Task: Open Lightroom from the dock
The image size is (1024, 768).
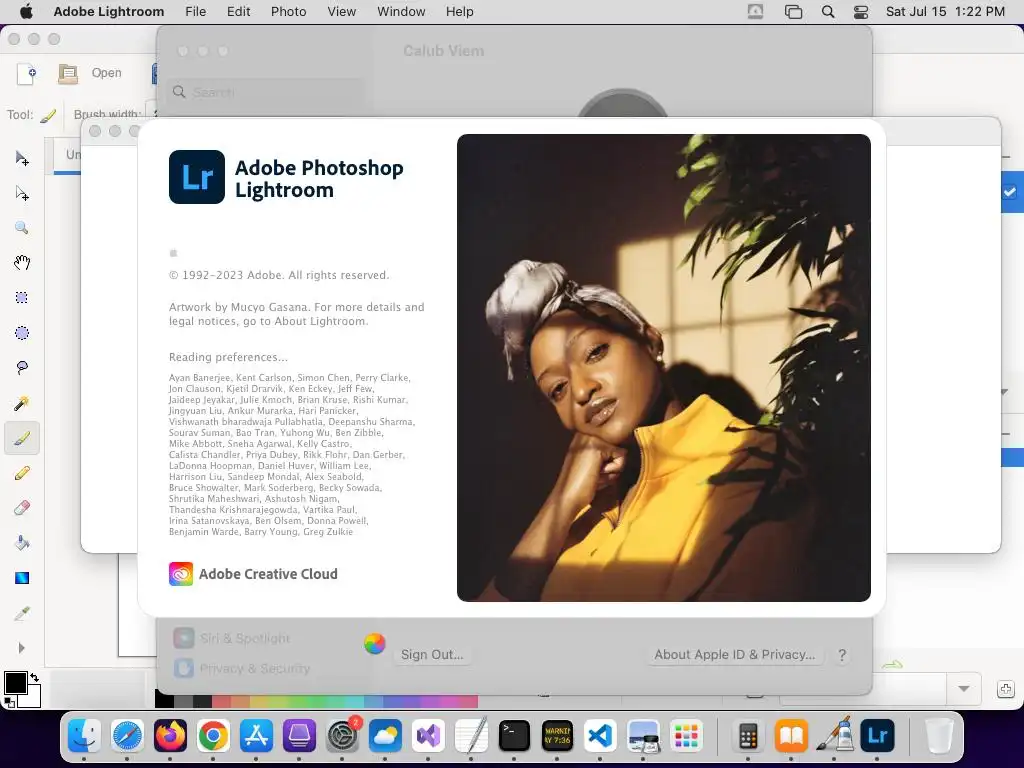Action: click(x=877, y=736)
